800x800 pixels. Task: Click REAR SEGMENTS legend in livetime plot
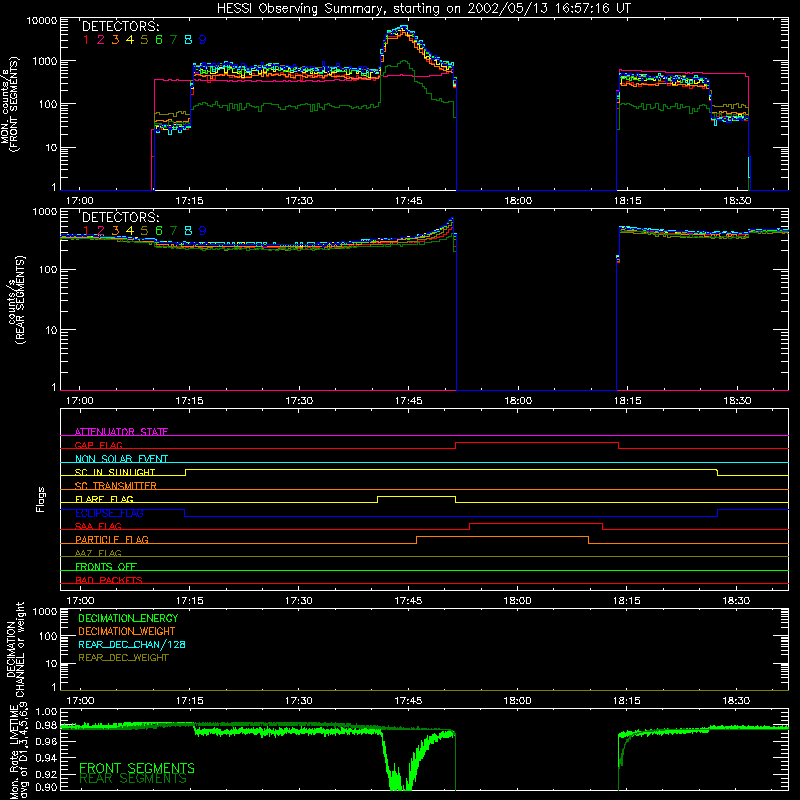tap(133, 779)
